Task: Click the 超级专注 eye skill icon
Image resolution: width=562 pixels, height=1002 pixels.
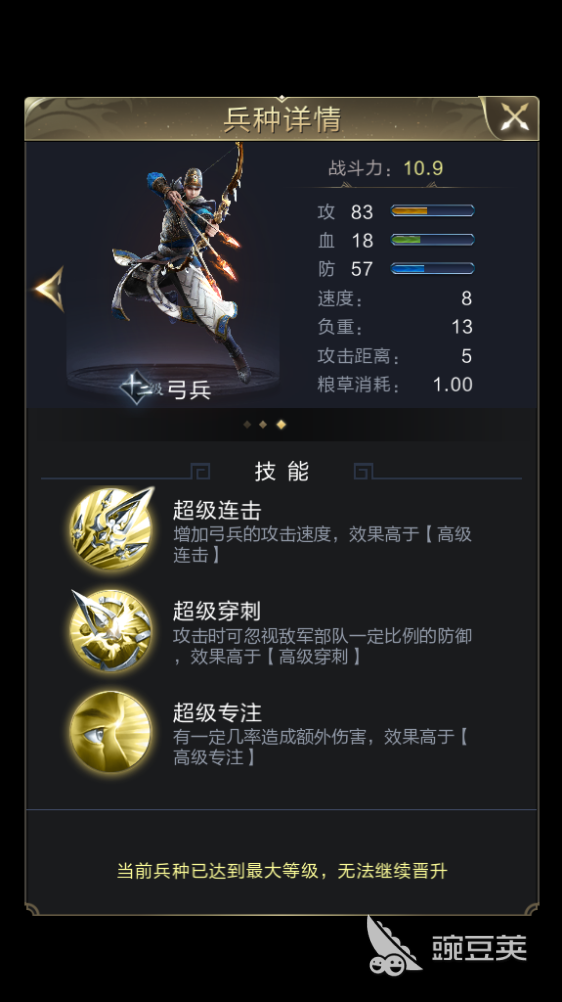Action: (x=111, y=732)
